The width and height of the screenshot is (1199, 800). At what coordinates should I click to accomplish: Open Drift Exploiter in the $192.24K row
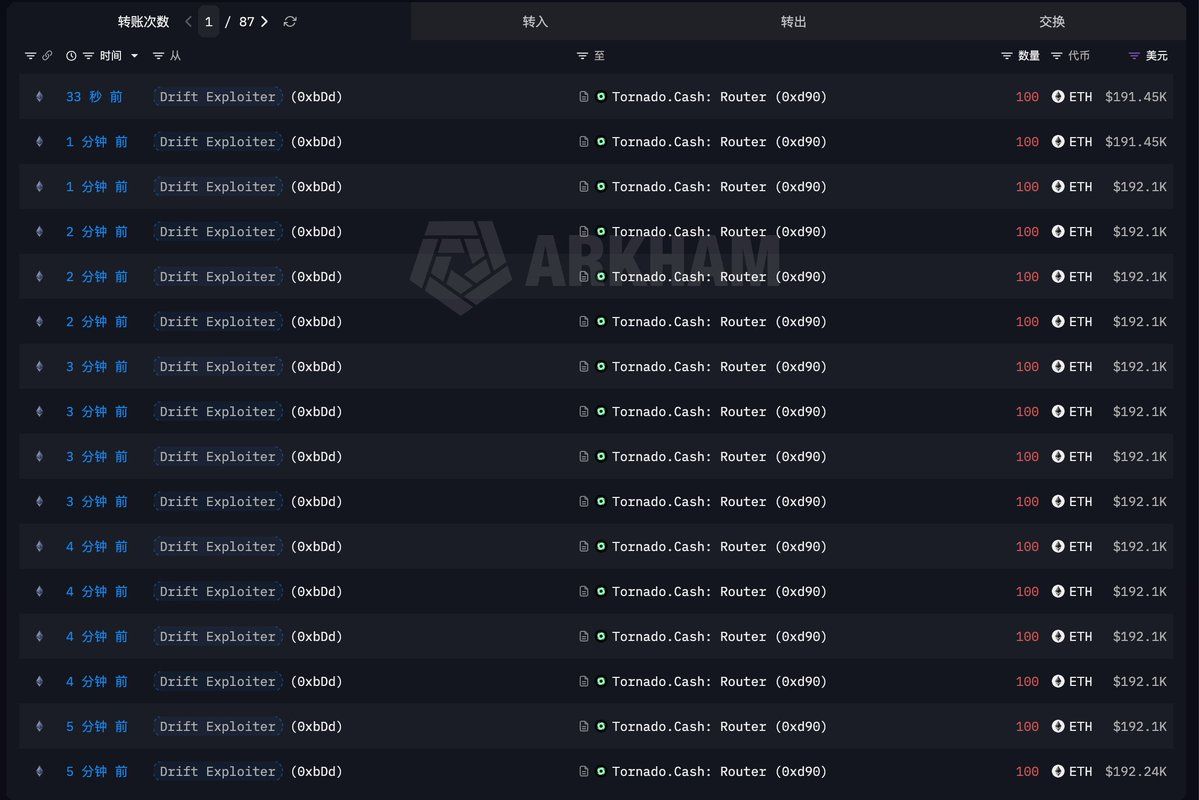pyautogui.click(x=217, y=771)
